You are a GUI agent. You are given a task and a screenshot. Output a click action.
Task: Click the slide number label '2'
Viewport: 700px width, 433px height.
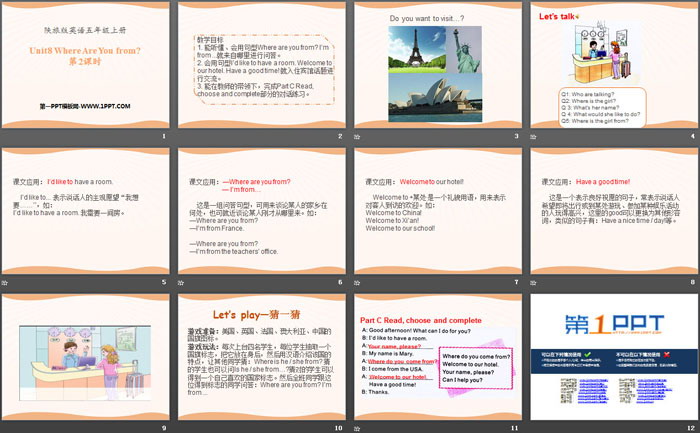coord(340,136)
